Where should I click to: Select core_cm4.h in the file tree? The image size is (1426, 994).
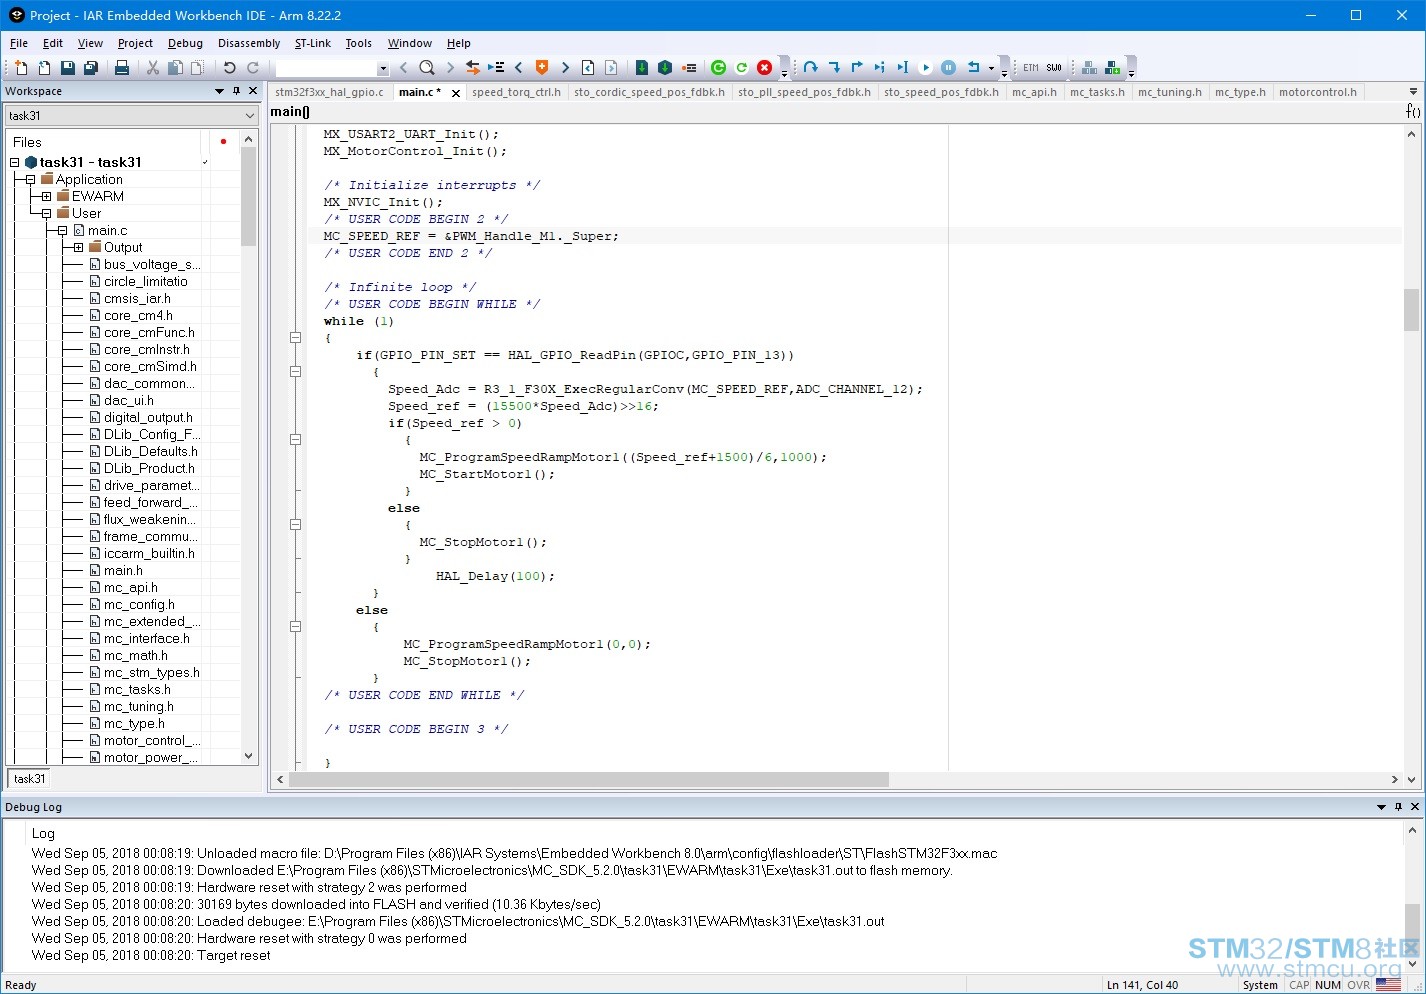tap(138, 315)
